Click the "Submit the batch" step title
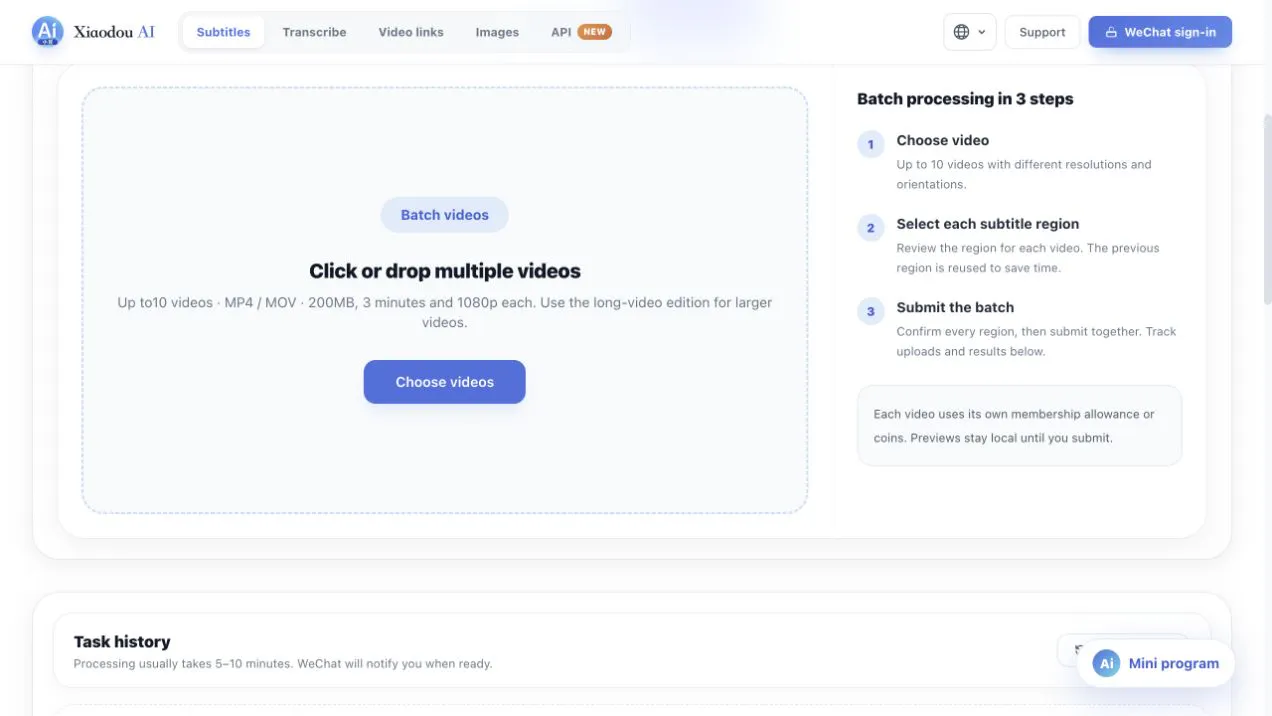Image resolution: width=1272 pixels, height=716 pixels. pos(955,307)
